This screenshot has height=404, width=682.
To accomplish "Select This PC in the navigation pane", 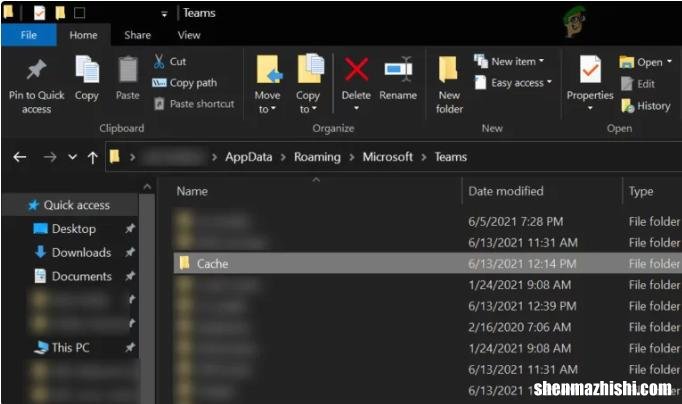I will 63,347.
